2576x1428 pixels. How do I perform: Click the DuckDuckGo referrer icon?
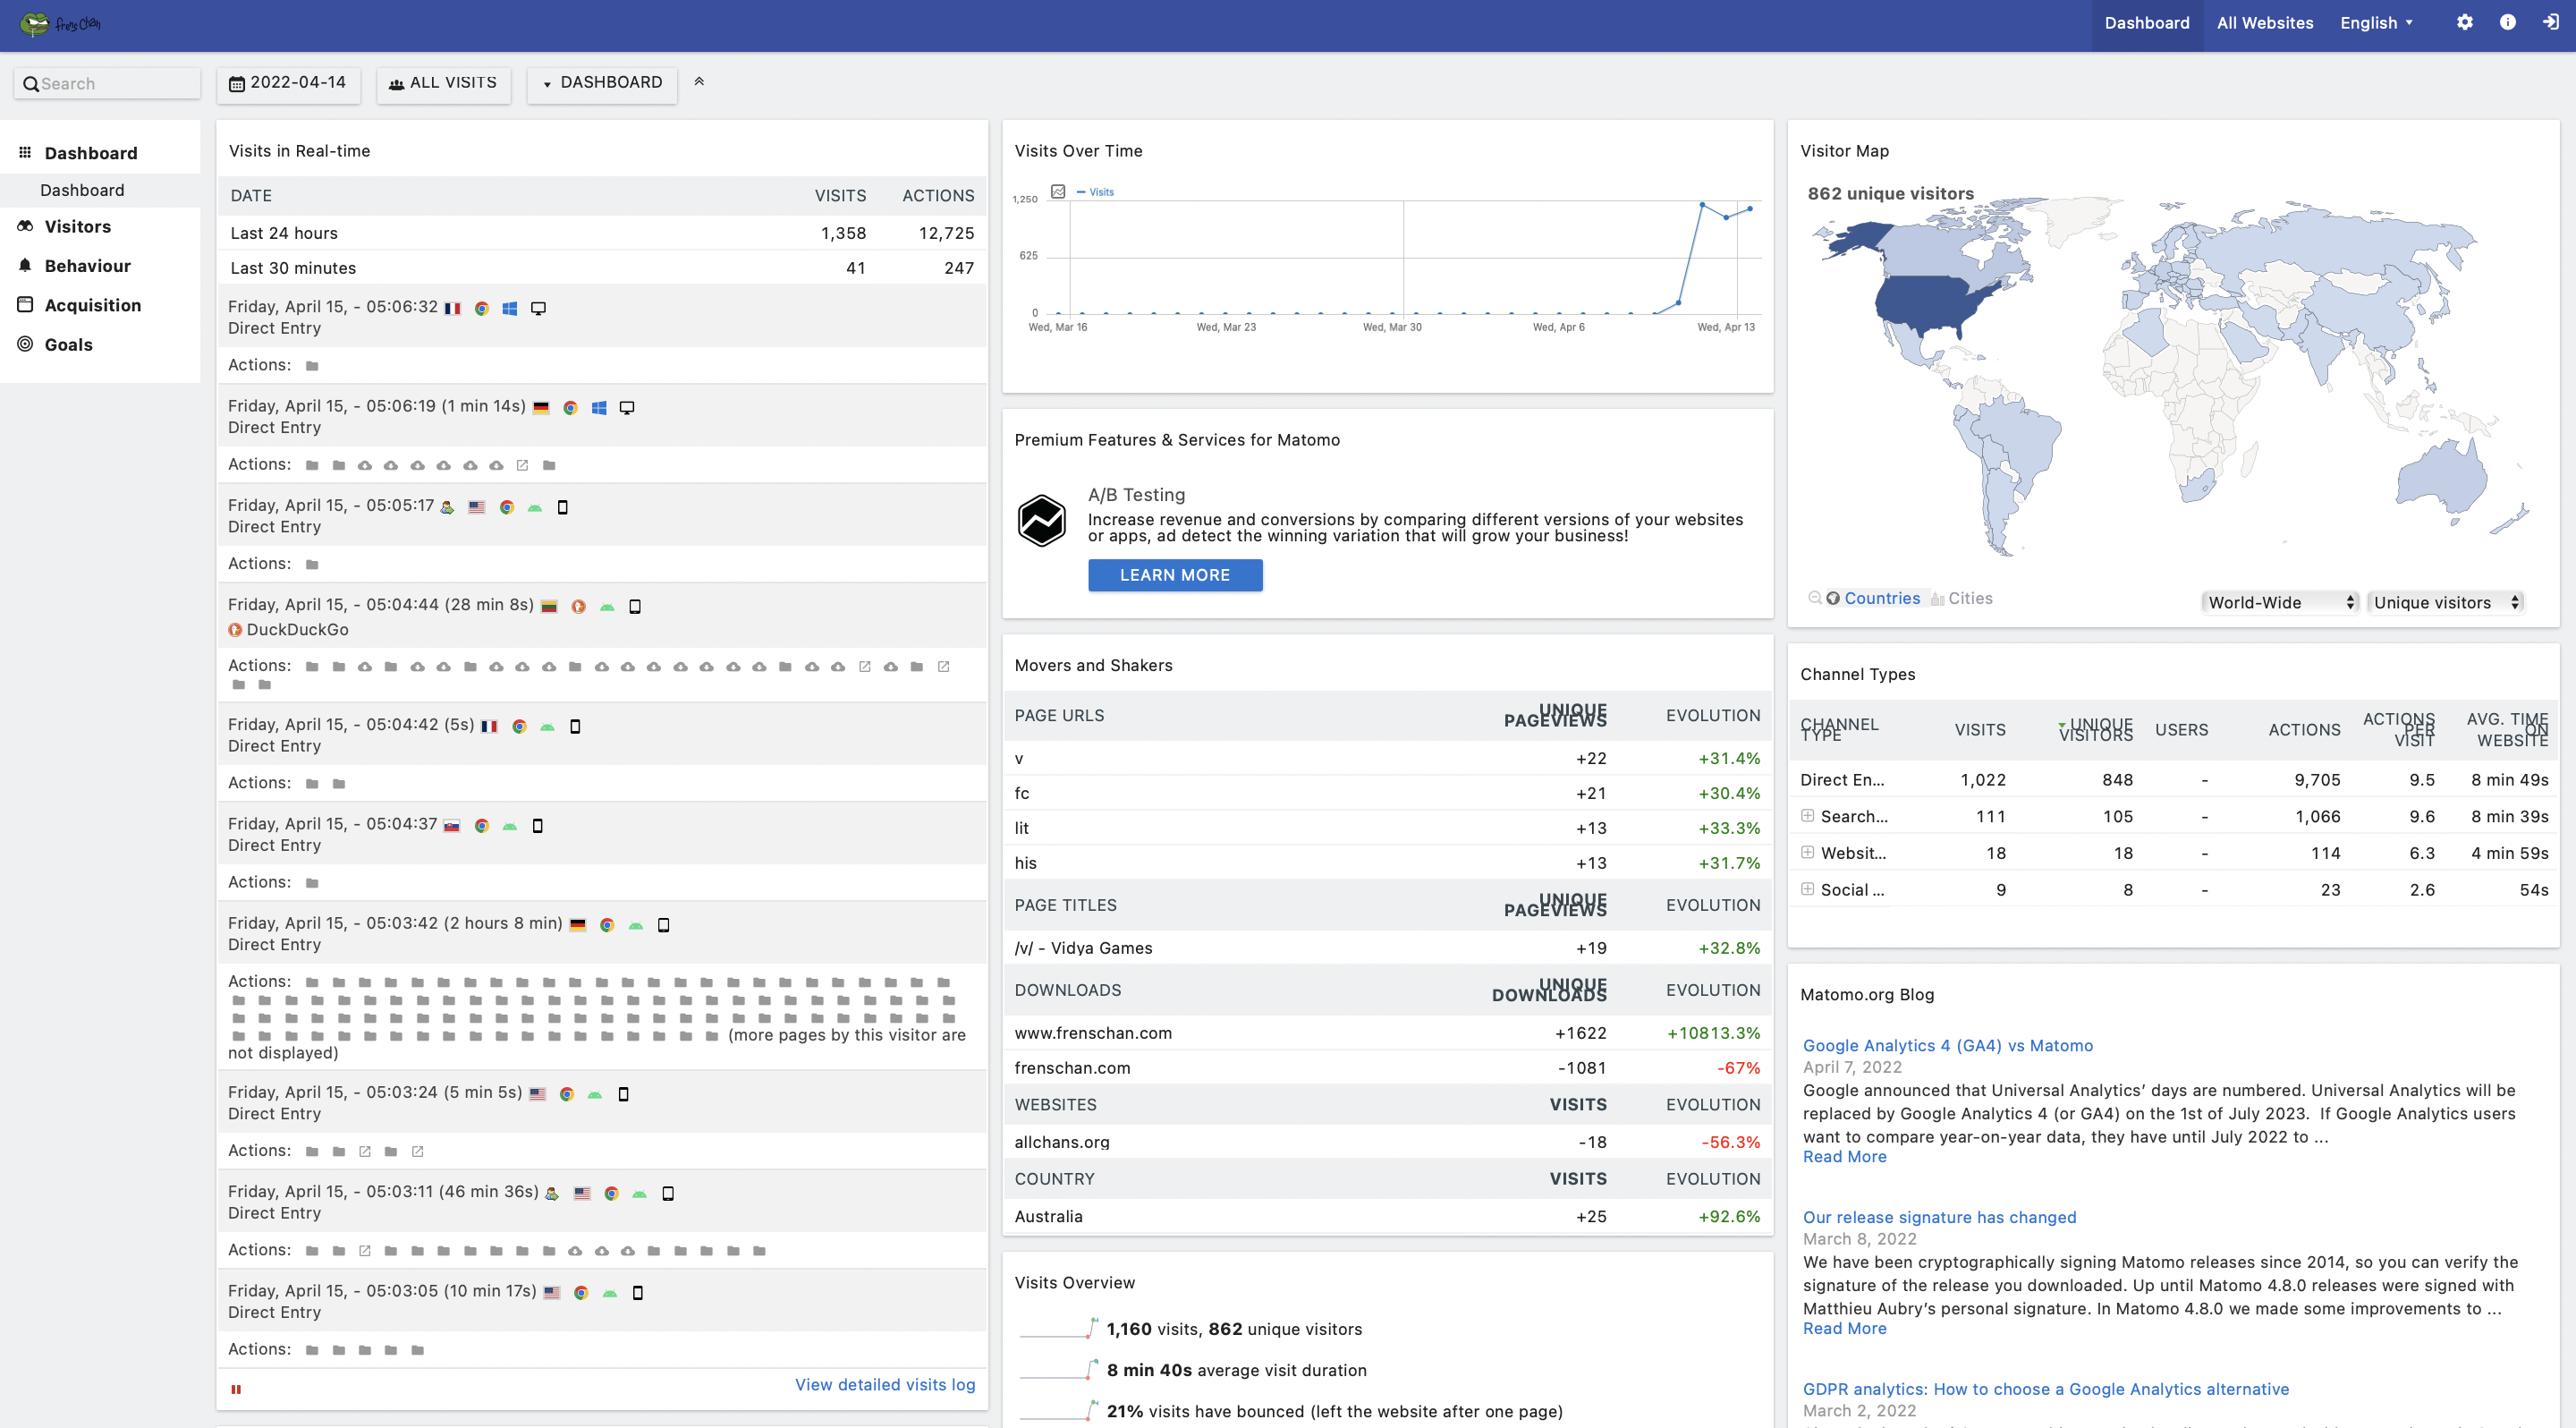235,629
